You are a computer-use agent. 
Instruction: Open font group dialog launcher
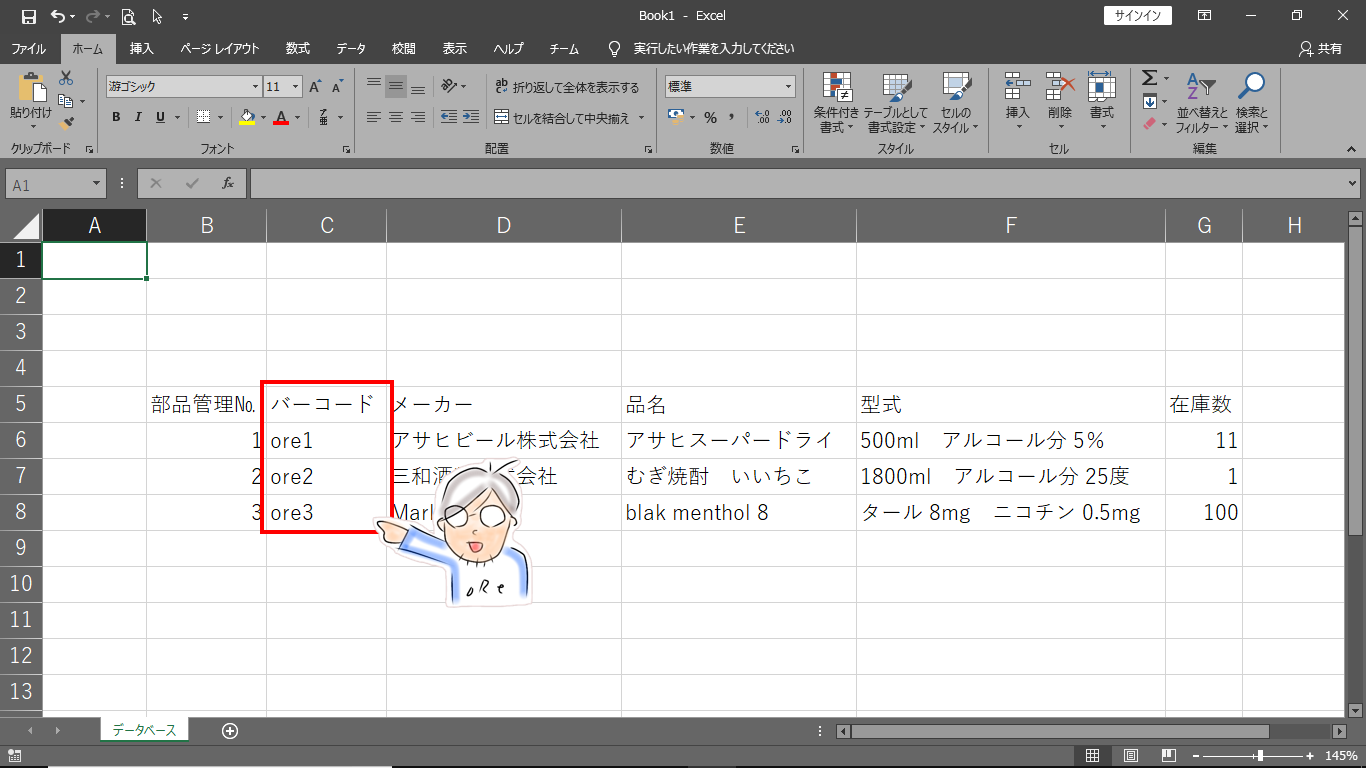(347, 149)
